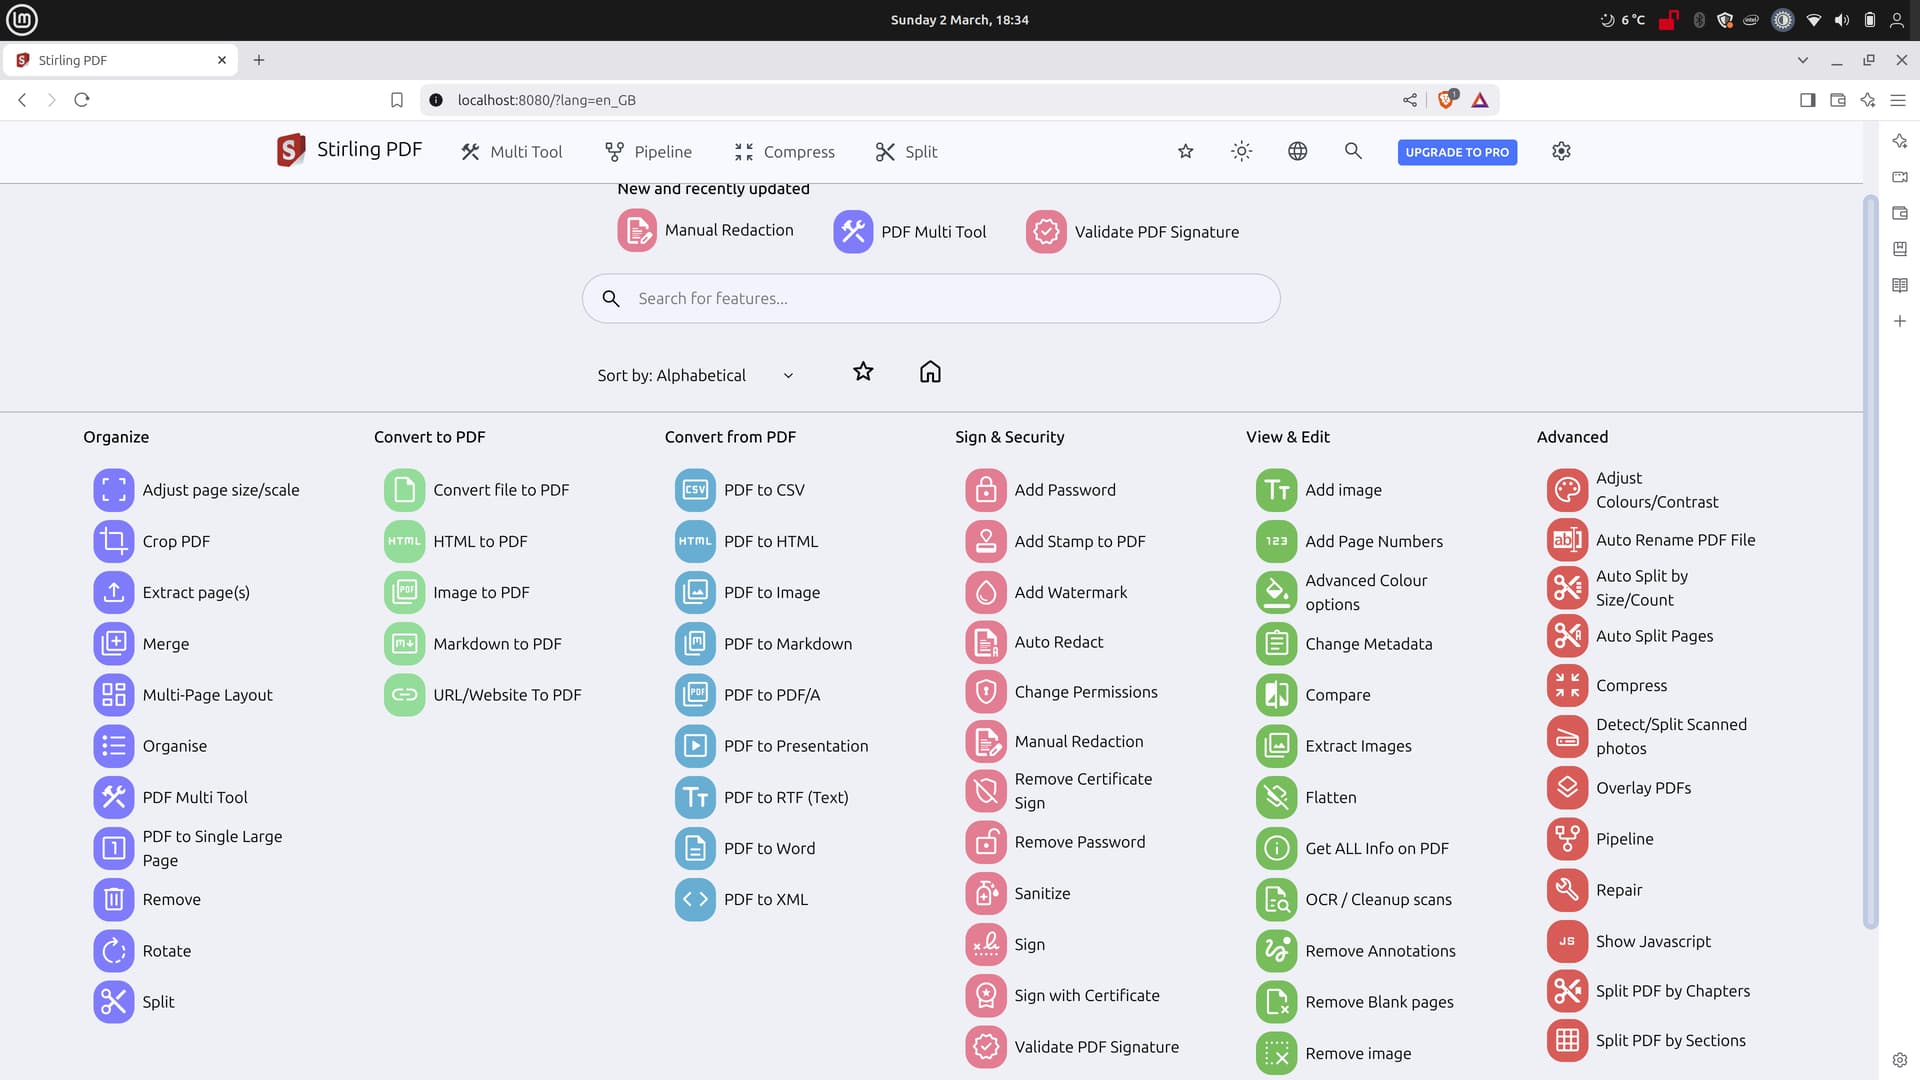The width and height of the screenshot is (1920, 1080).
Task: Open the Adjust Colours/Contrast palette icon
Action: click(1567, 490)
